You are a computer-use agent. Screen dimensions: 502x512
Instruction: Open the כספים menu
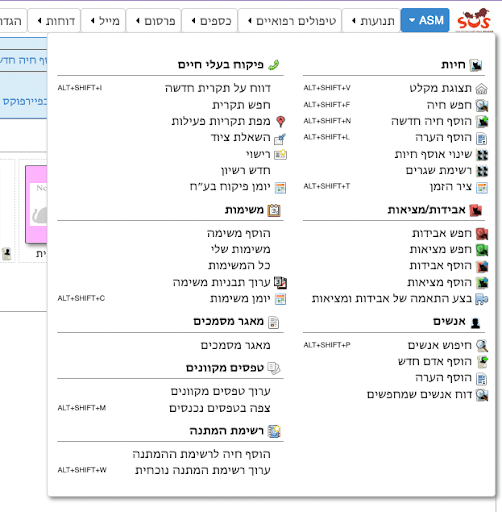click(x=209, y=21)
